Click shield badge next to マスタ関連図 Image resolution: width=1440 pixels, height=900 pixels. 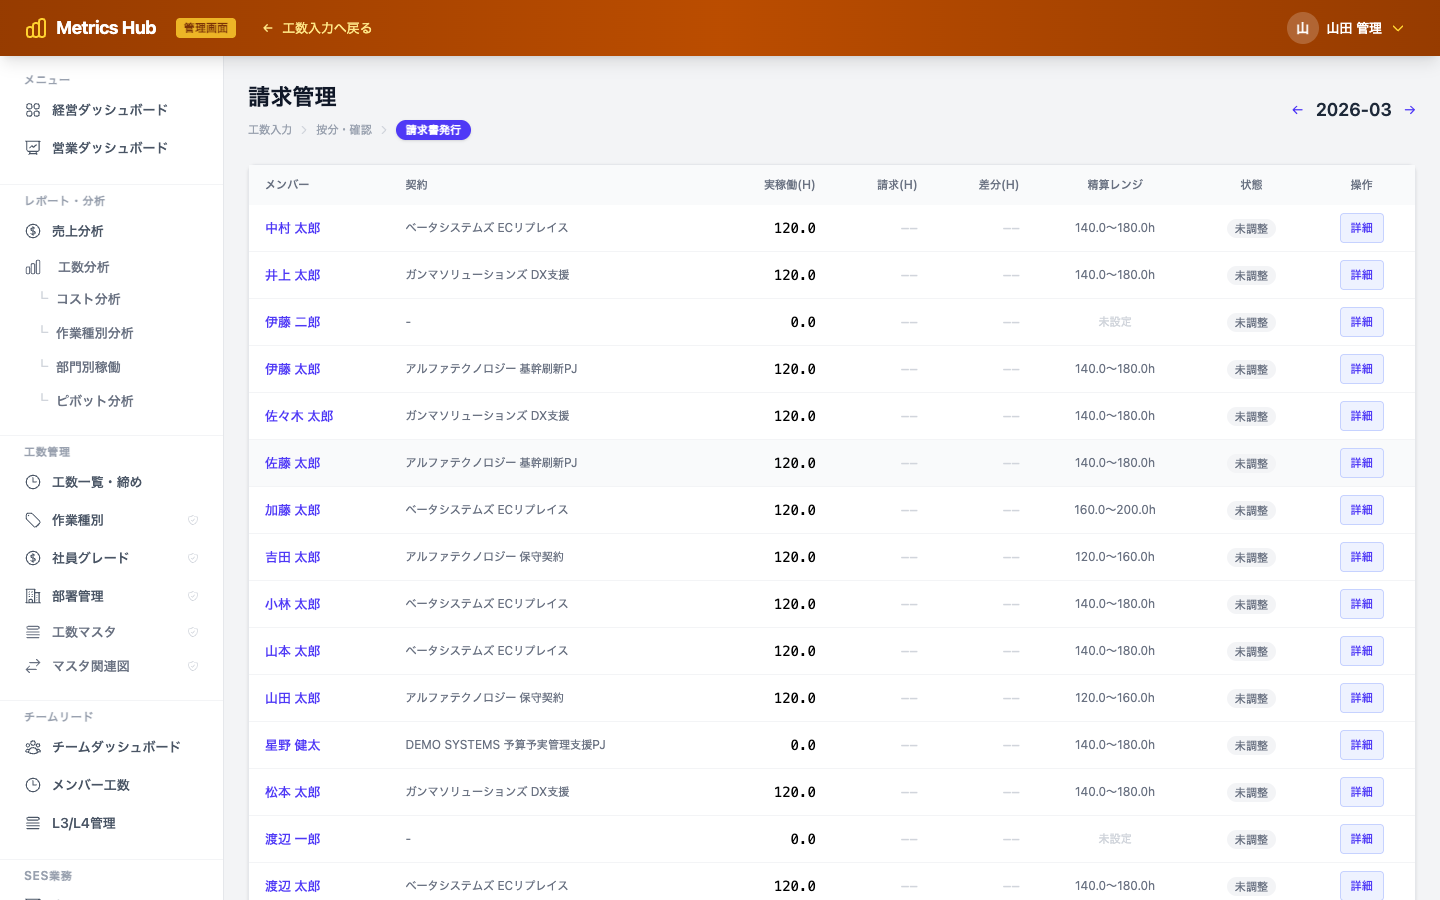(x=193, y=666)
